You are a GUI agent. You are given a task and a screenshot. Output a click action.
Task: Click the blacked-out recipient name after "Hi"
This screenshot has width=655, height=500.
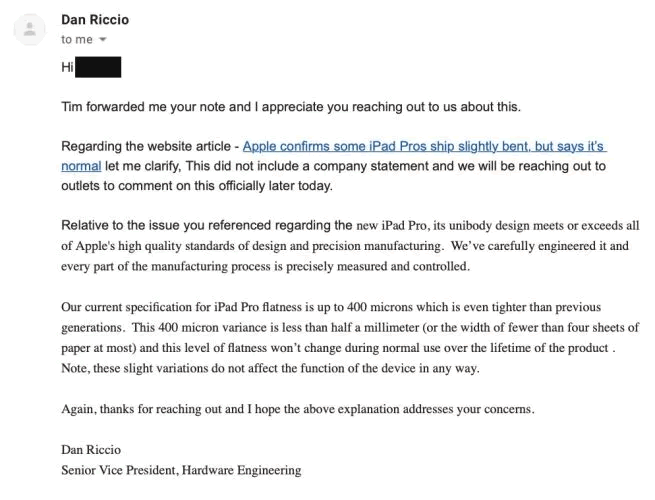click(x=99, y=68)
